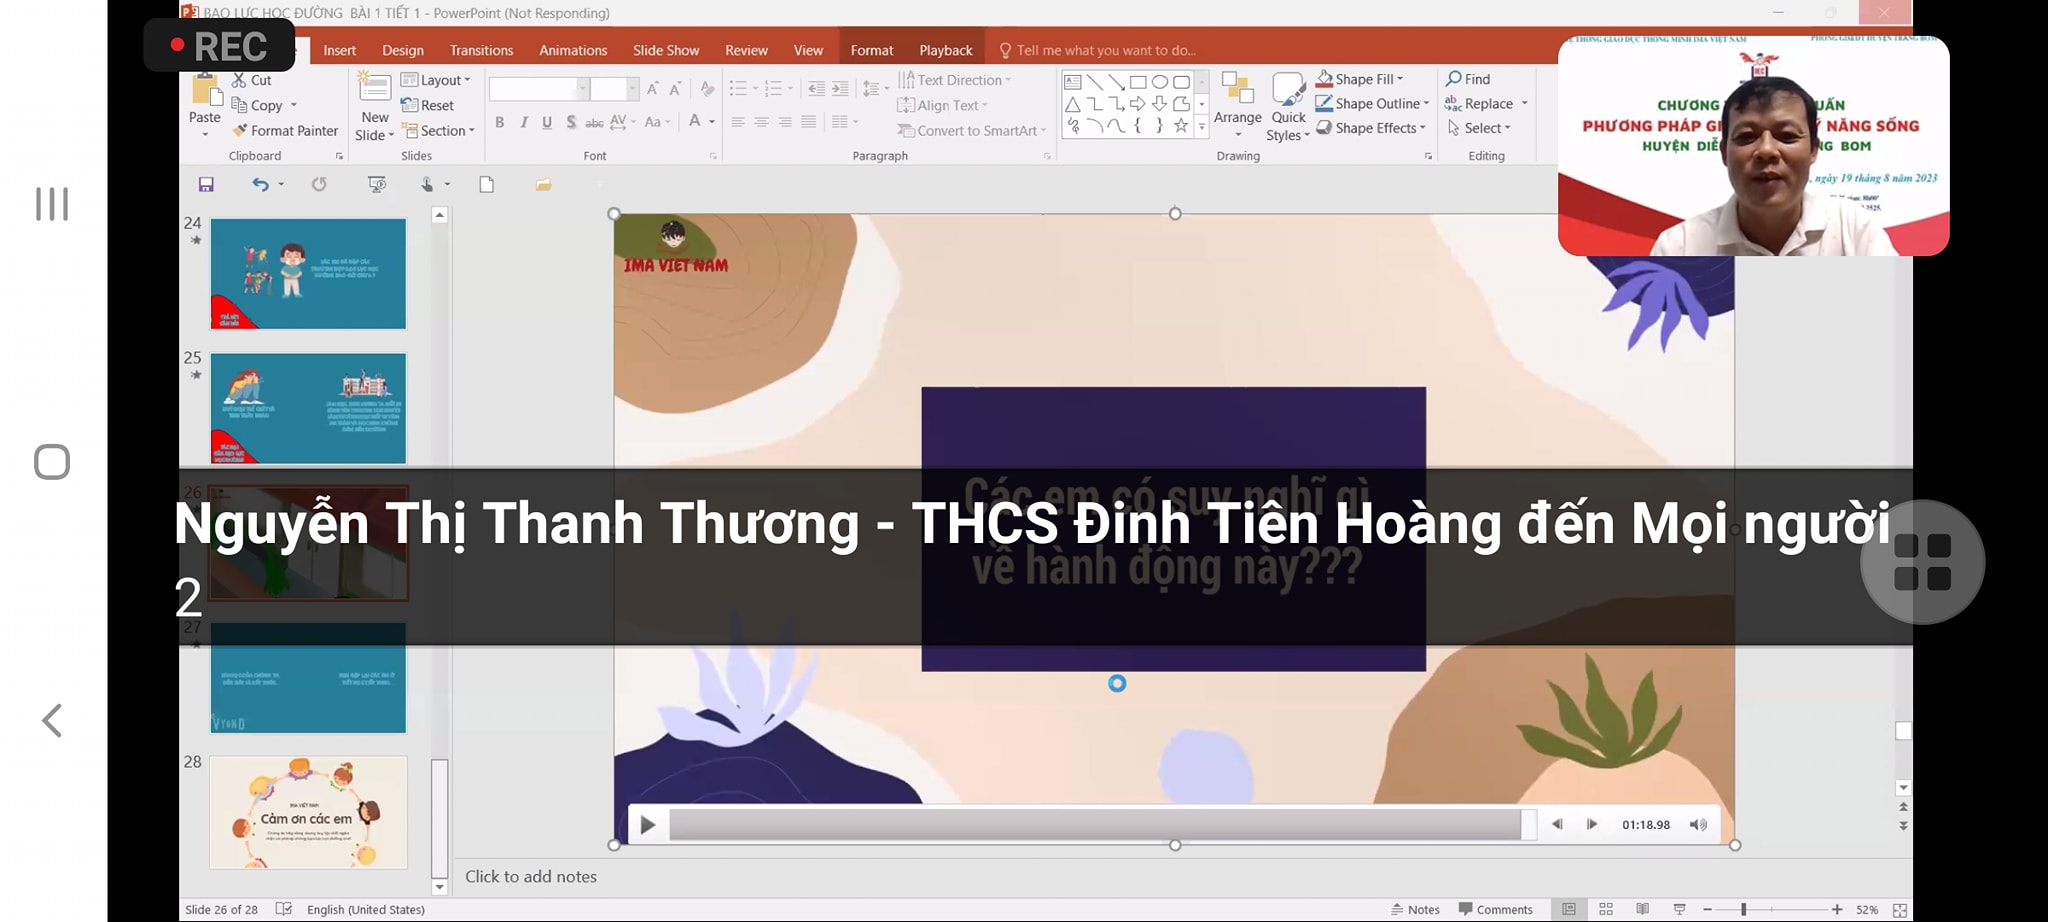Toggle the Notes pane in status bar
Image resolution: width=2048 pixels, height=922 pixels.
1415,909
